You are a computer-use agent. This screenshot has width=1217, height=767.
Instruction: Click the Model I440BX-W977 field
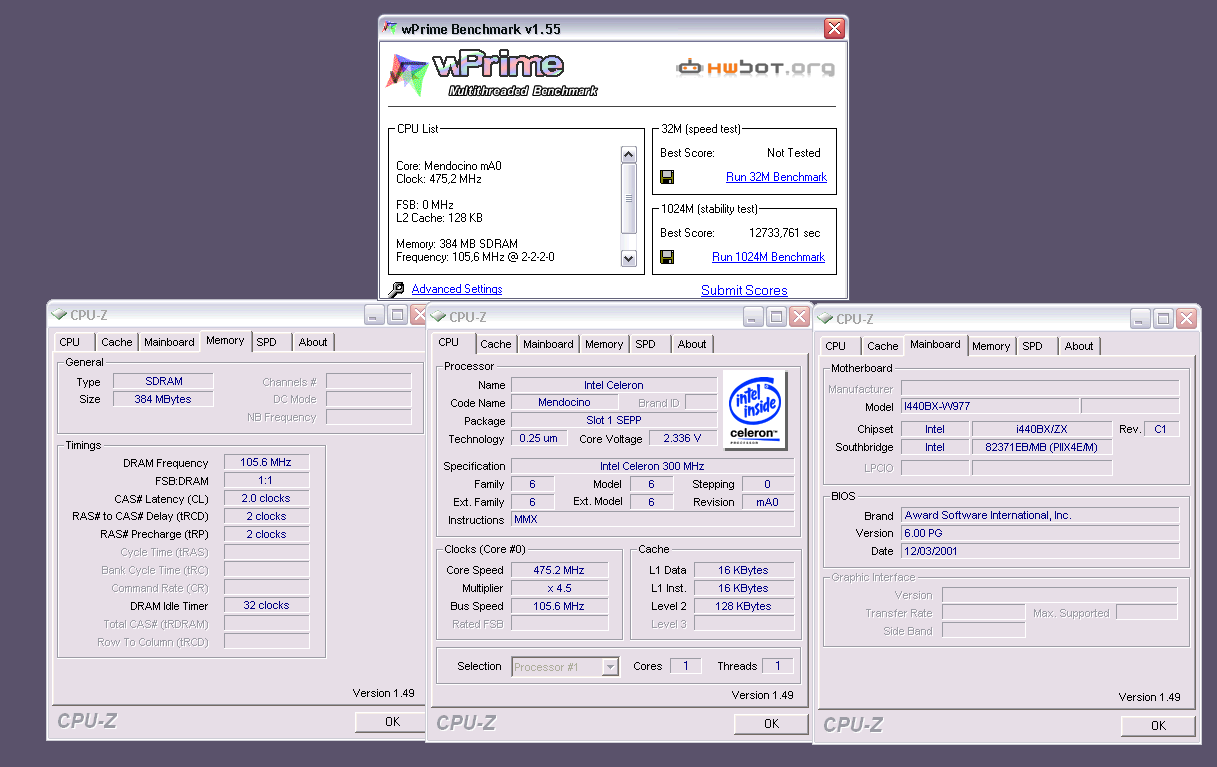(989, 406)
